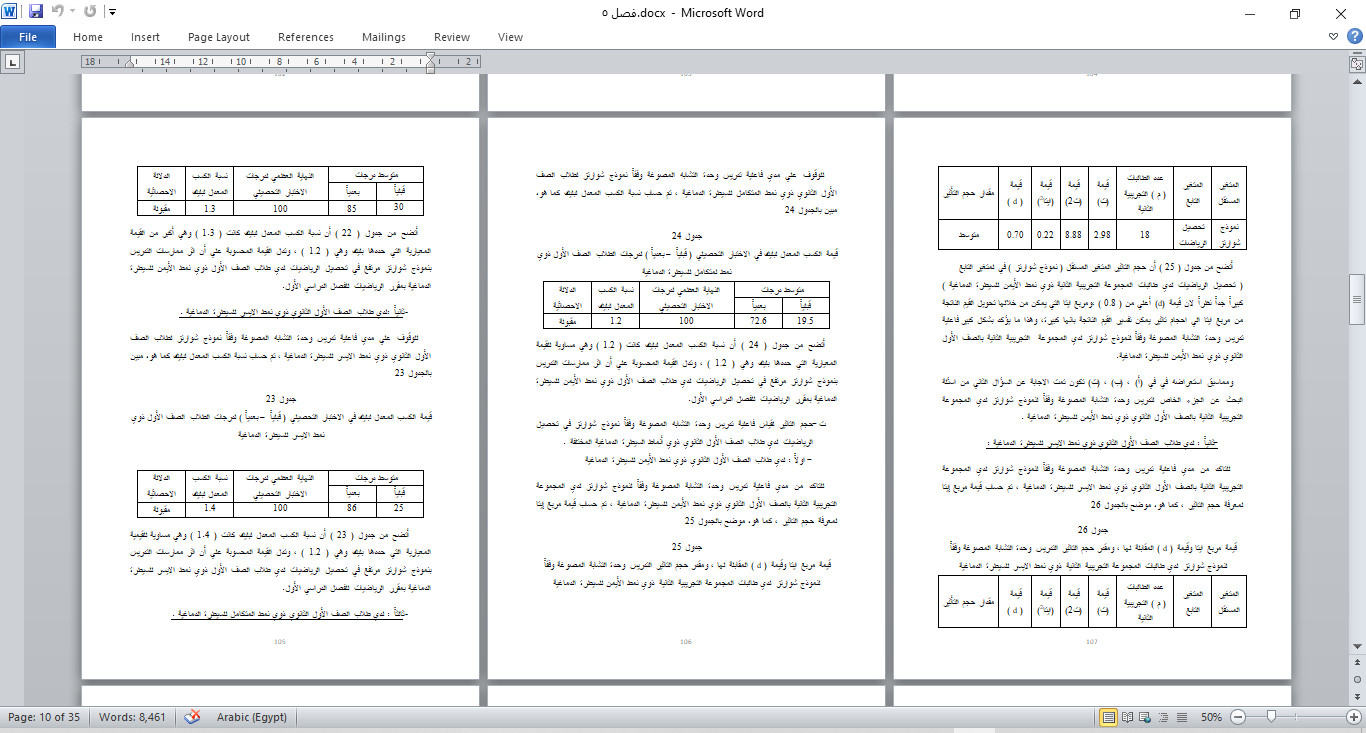Open the Undo history dropdown arrow
Screen dimensions: 1366x733
(x=72, y=12)
